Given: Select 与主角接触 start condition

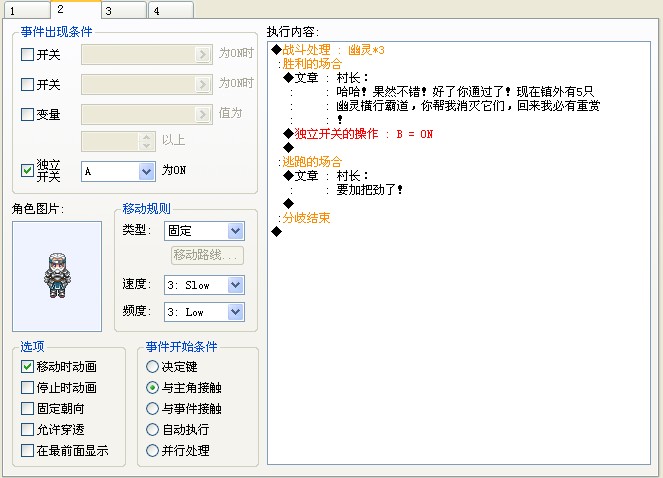Looking at the screenshot, I should (x=152, y=387).
